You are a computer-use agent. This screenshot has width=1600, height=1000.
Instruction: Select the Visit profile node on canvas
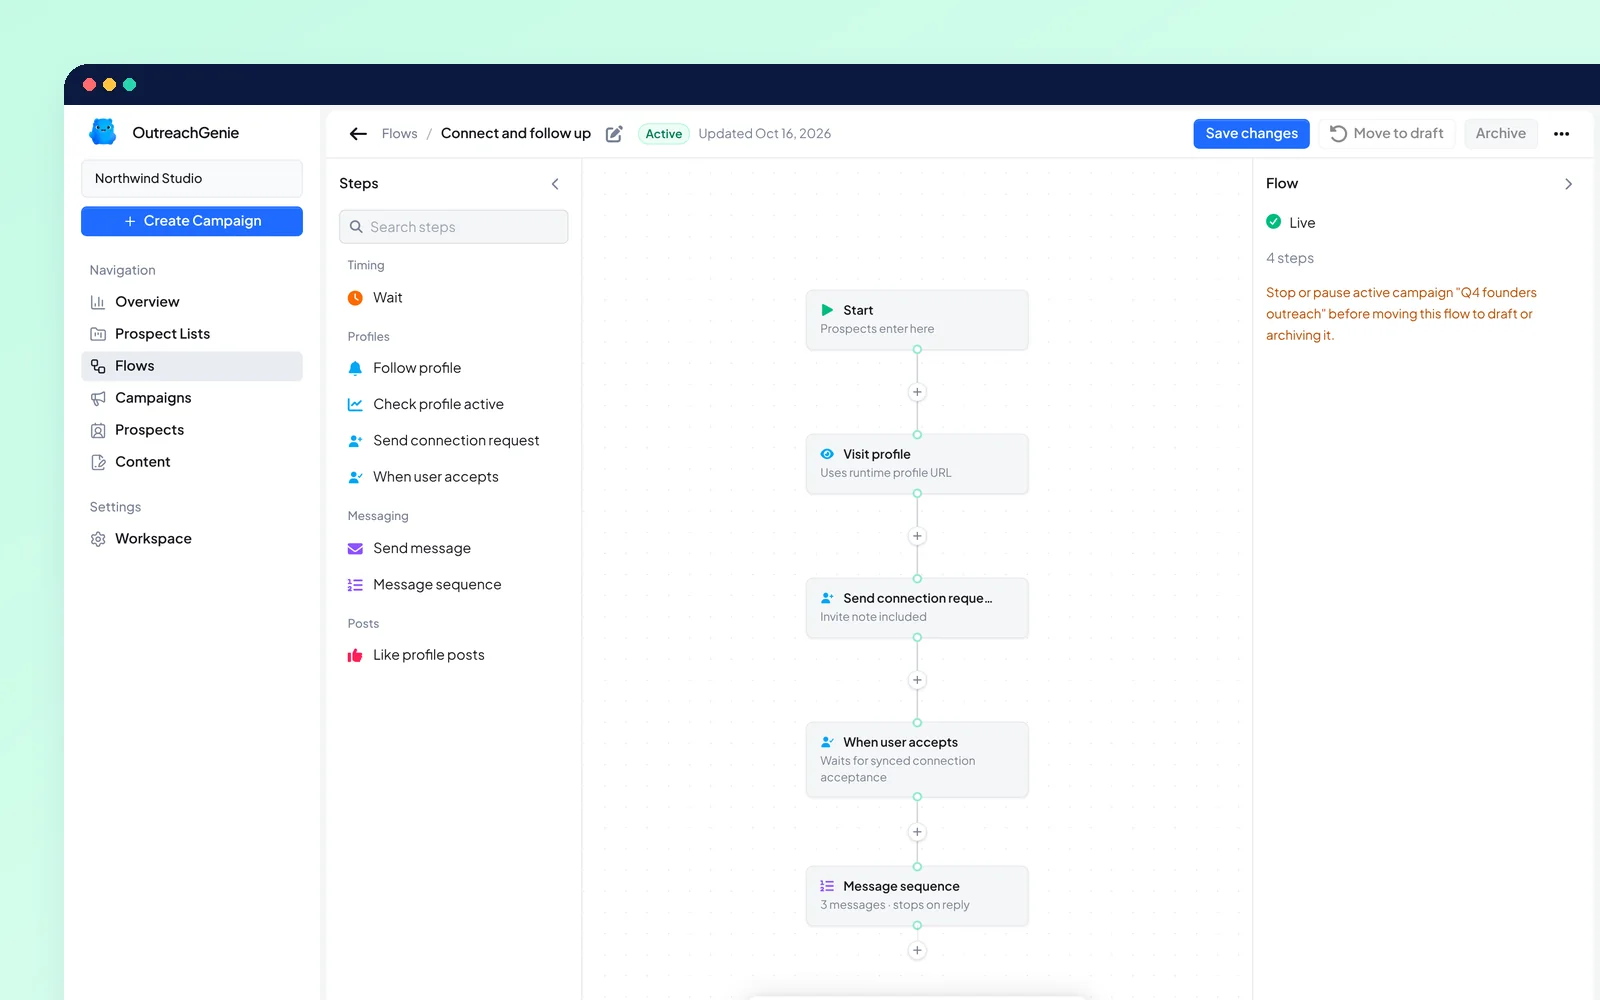point(917,464)
